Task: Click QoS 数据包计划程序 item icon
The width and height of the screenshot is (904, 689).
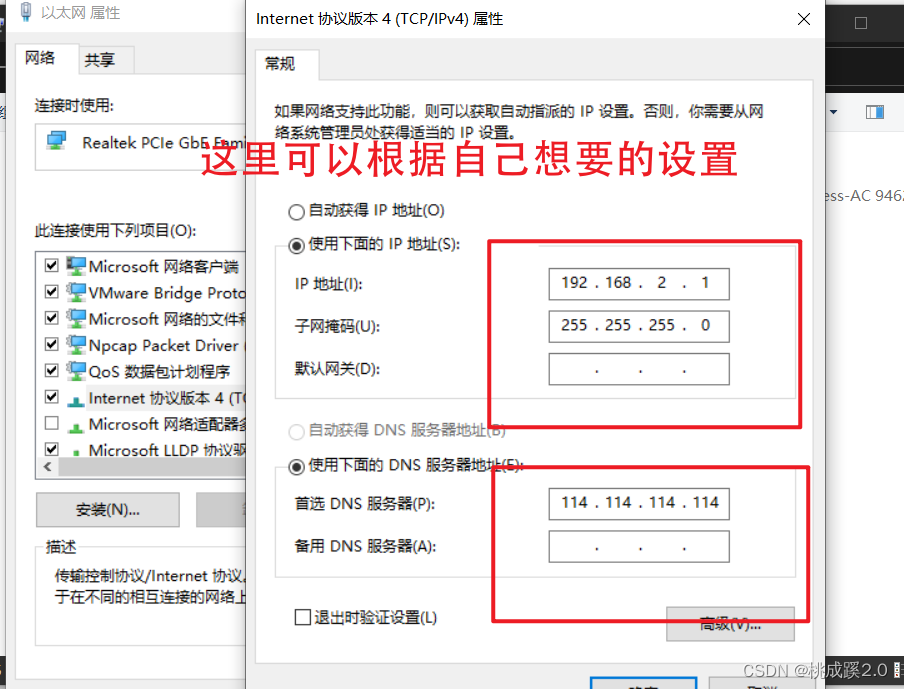Action: (76, 371)
